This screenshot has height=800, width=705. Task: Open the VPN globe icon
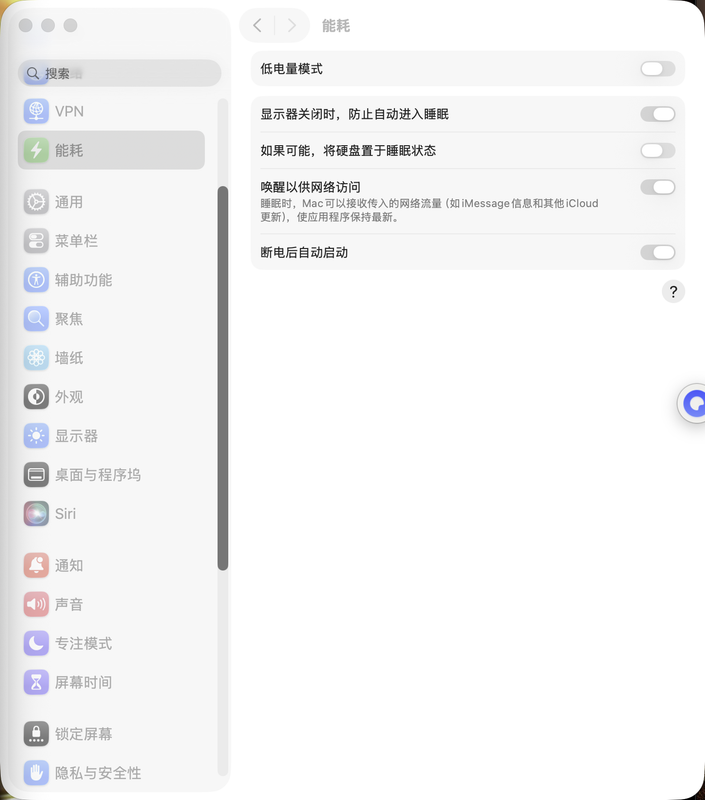click(x=36, y=111)
